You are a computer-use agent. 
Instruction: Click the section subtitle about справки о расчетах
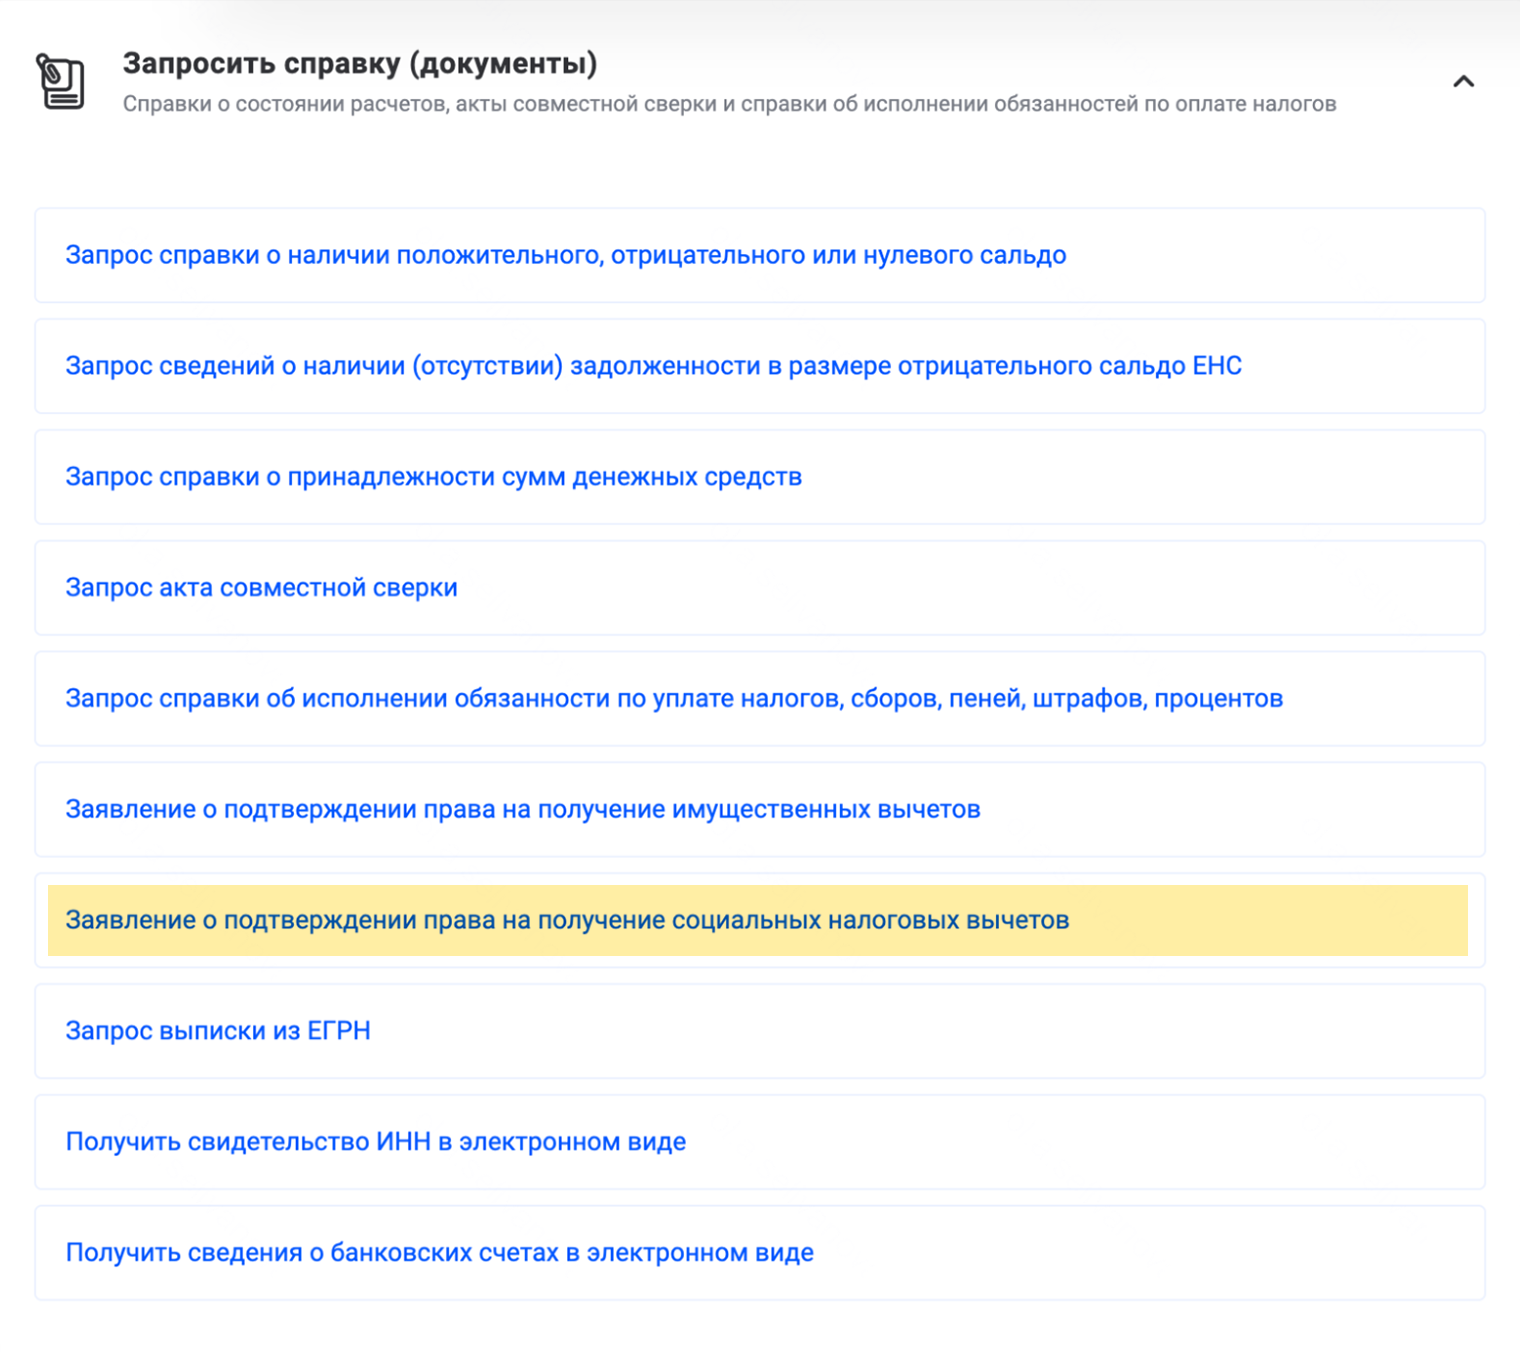click(730, 102)
